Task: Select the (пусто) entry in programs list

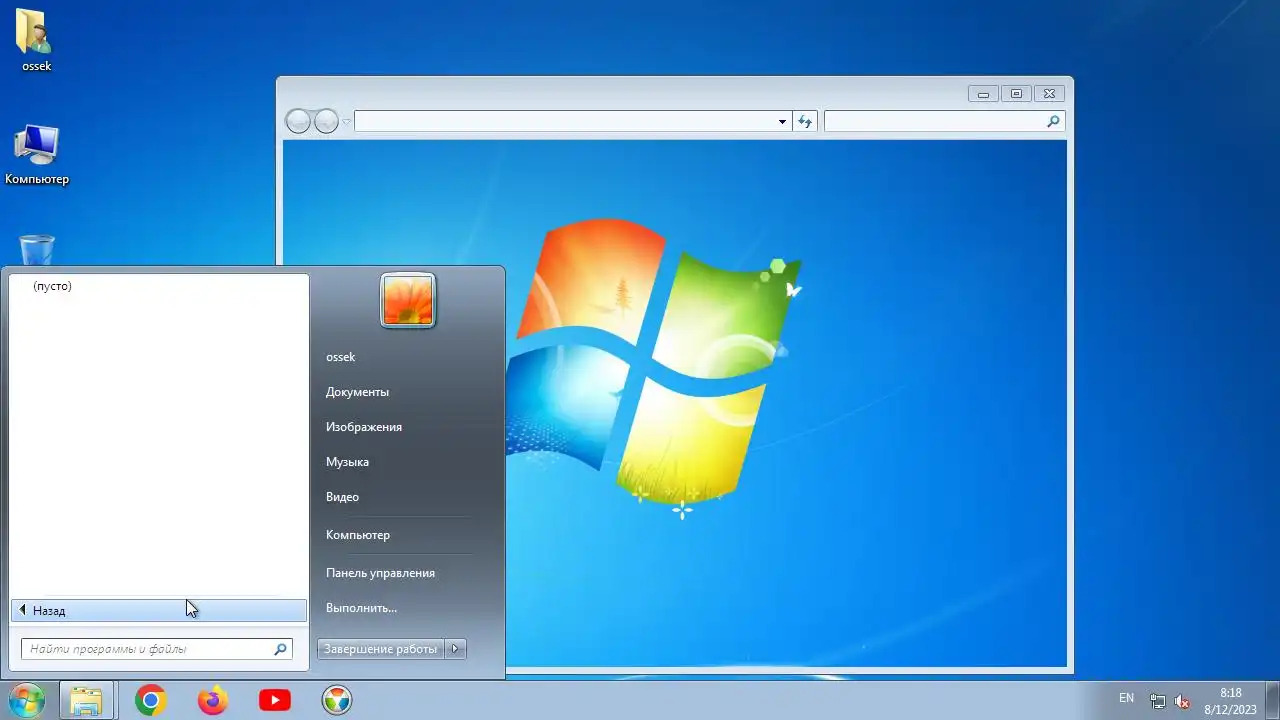Action: pos(52,286)
